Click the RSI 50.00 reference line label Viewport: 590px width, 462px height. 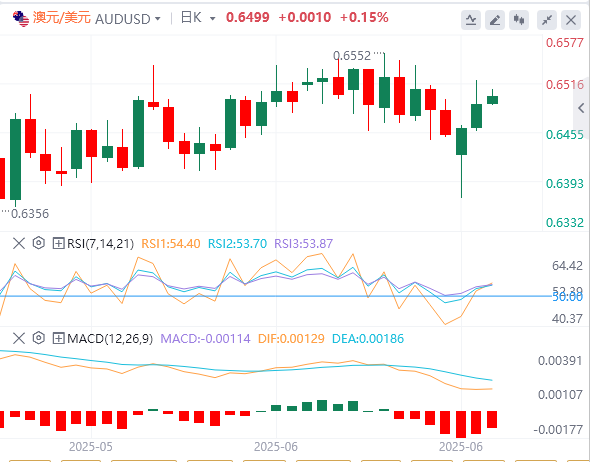pos(567,297)
